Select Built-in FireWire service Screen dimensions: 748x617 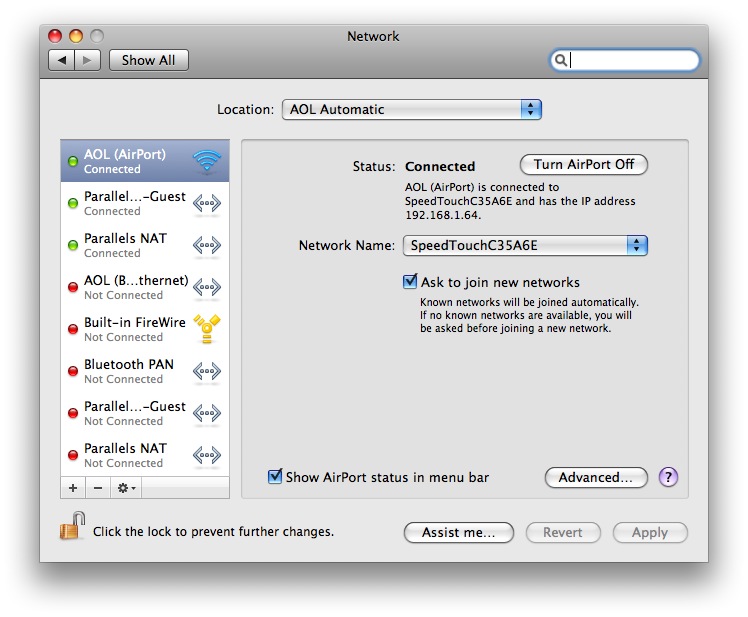(x=145, y=329)
